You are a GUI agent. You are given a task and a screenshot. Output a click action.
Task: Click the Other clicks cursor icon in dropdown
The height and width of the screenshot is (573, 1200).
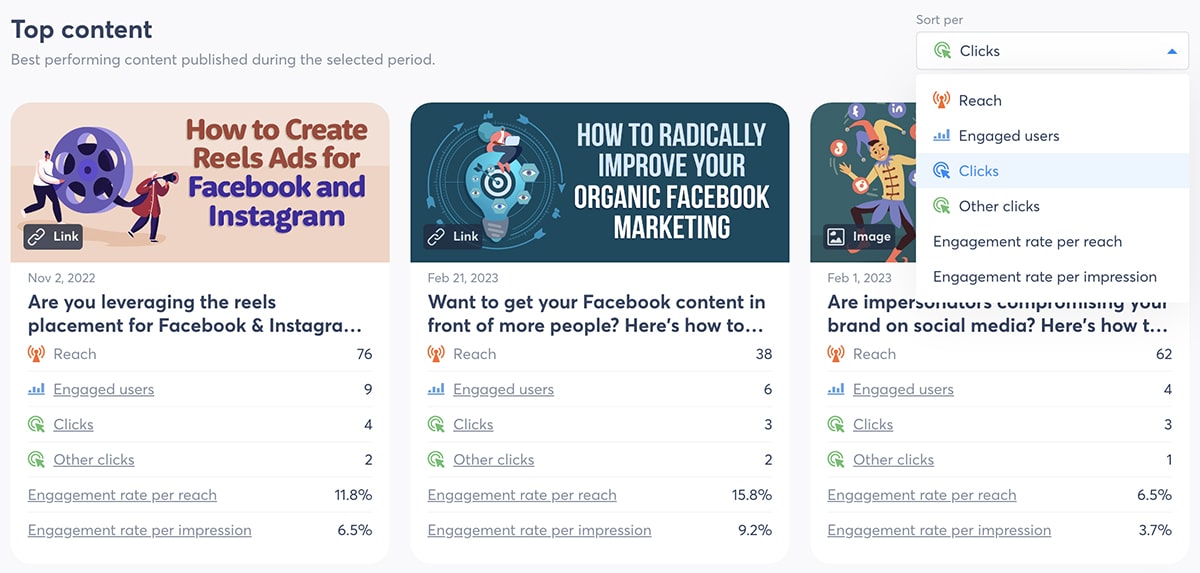coord(941,206)
